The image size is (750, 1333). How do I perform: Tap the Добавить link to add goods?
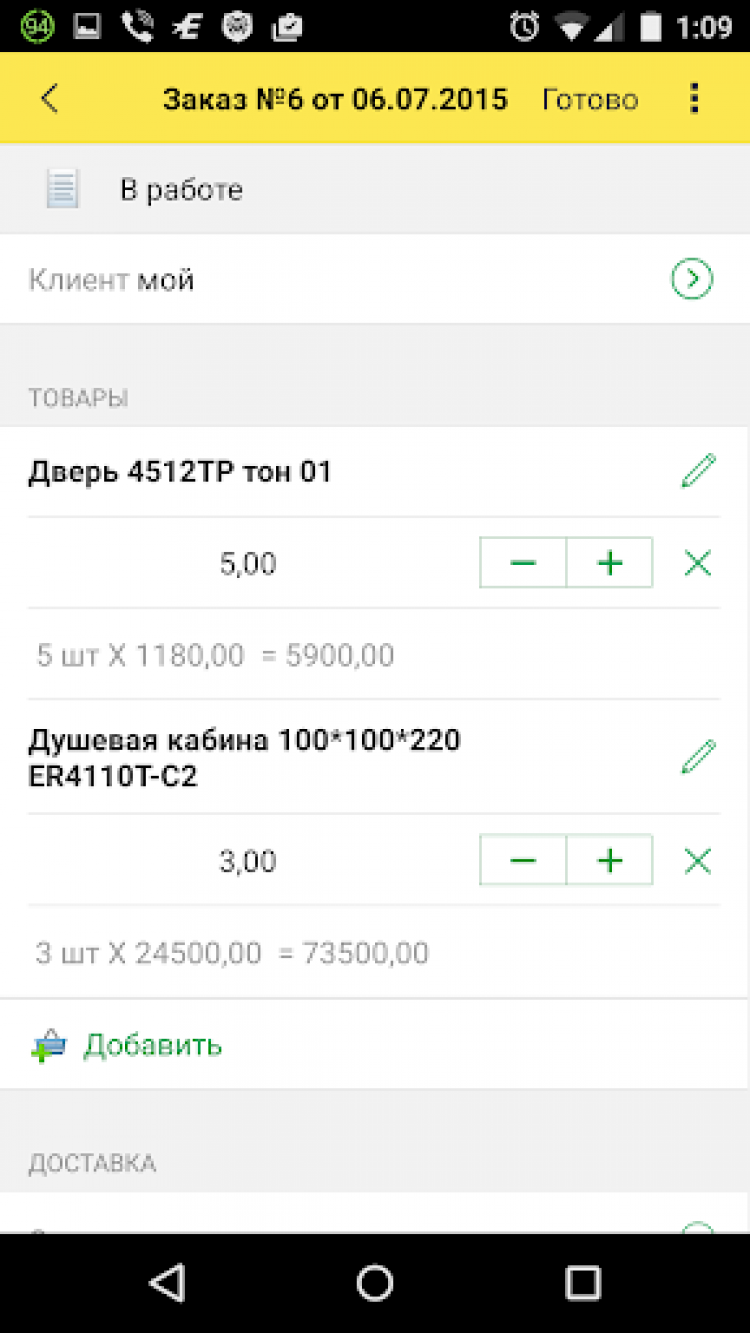(x=152, y=1045)
